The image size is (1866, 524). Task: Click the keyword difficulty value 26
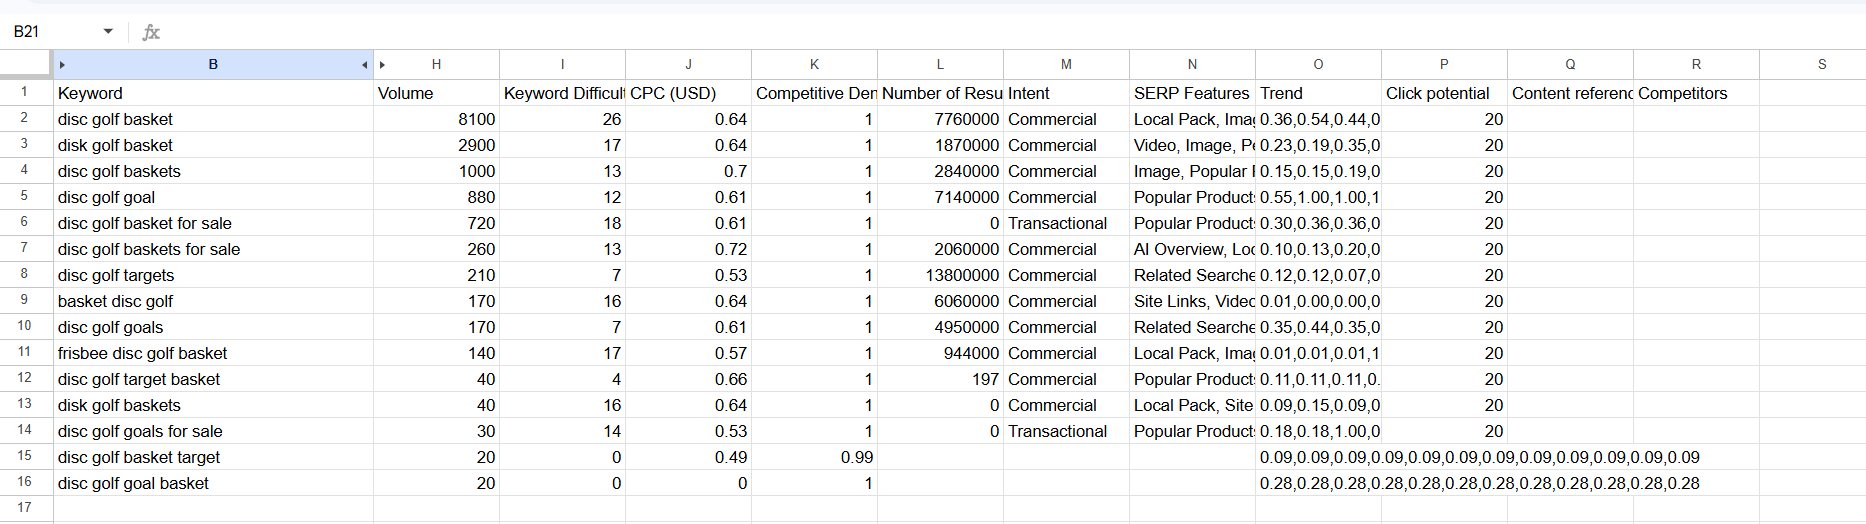[x=562, y=119]
